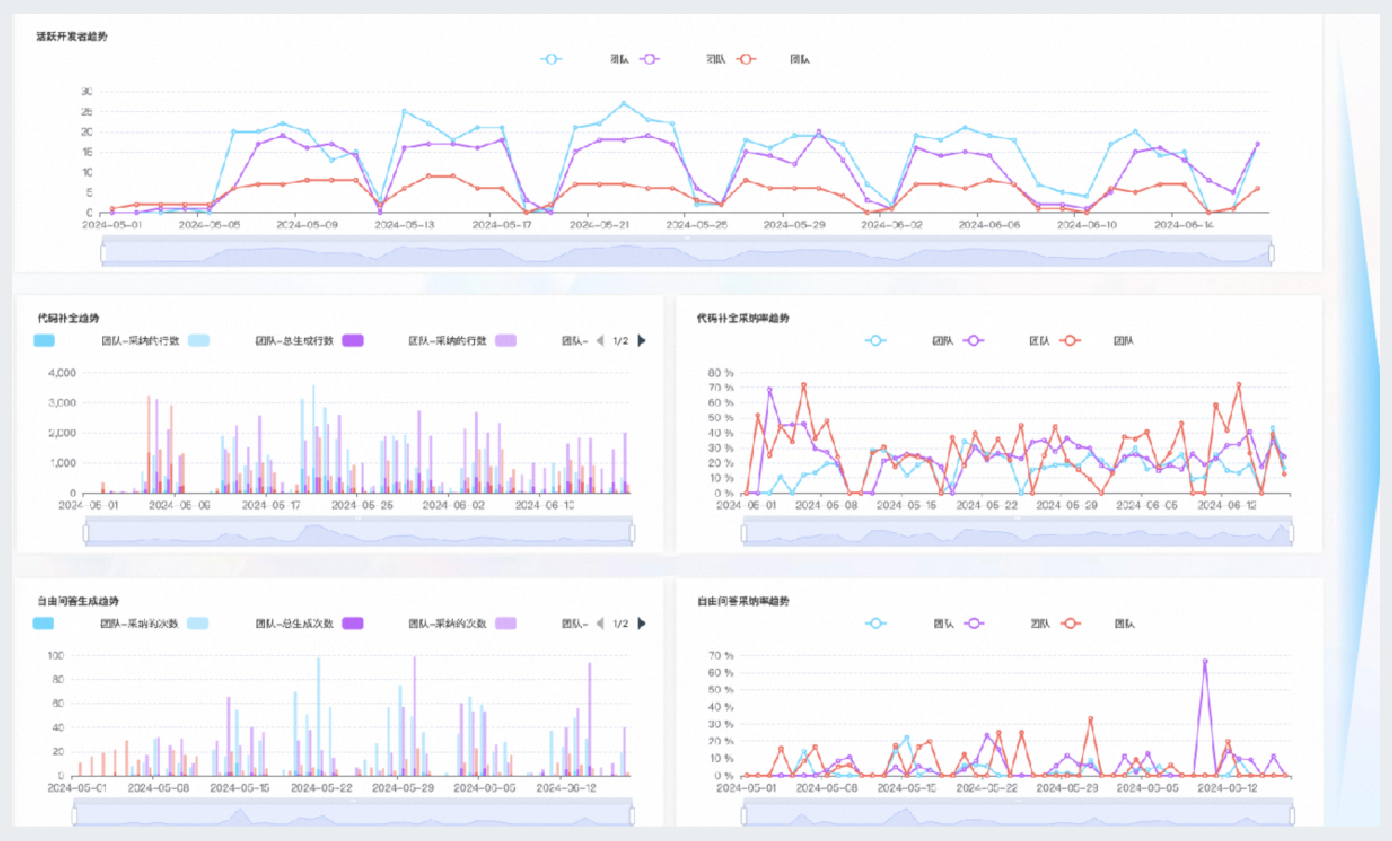Toggle blue series in 自由问答采纳率趋势 legend
Viewport: 1392px width, 841px height.
pos(876,623)
